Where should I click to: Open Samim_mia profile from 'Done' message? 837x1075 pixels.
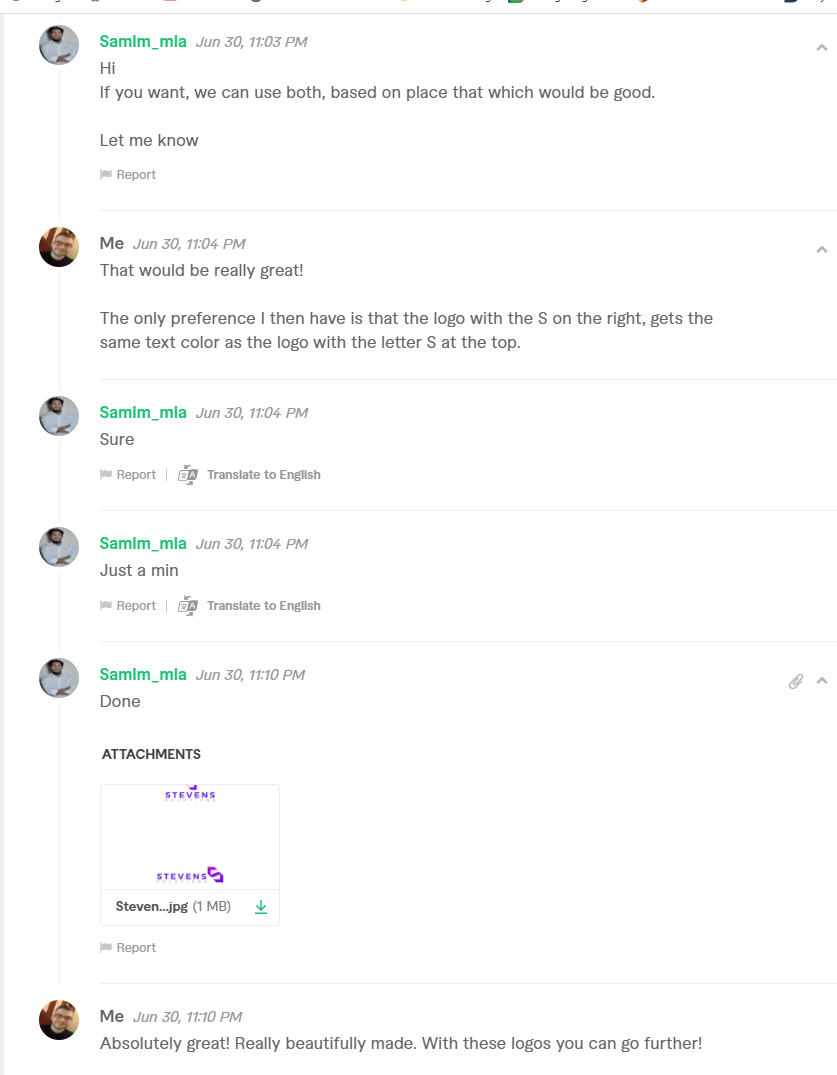click(143, 674)
